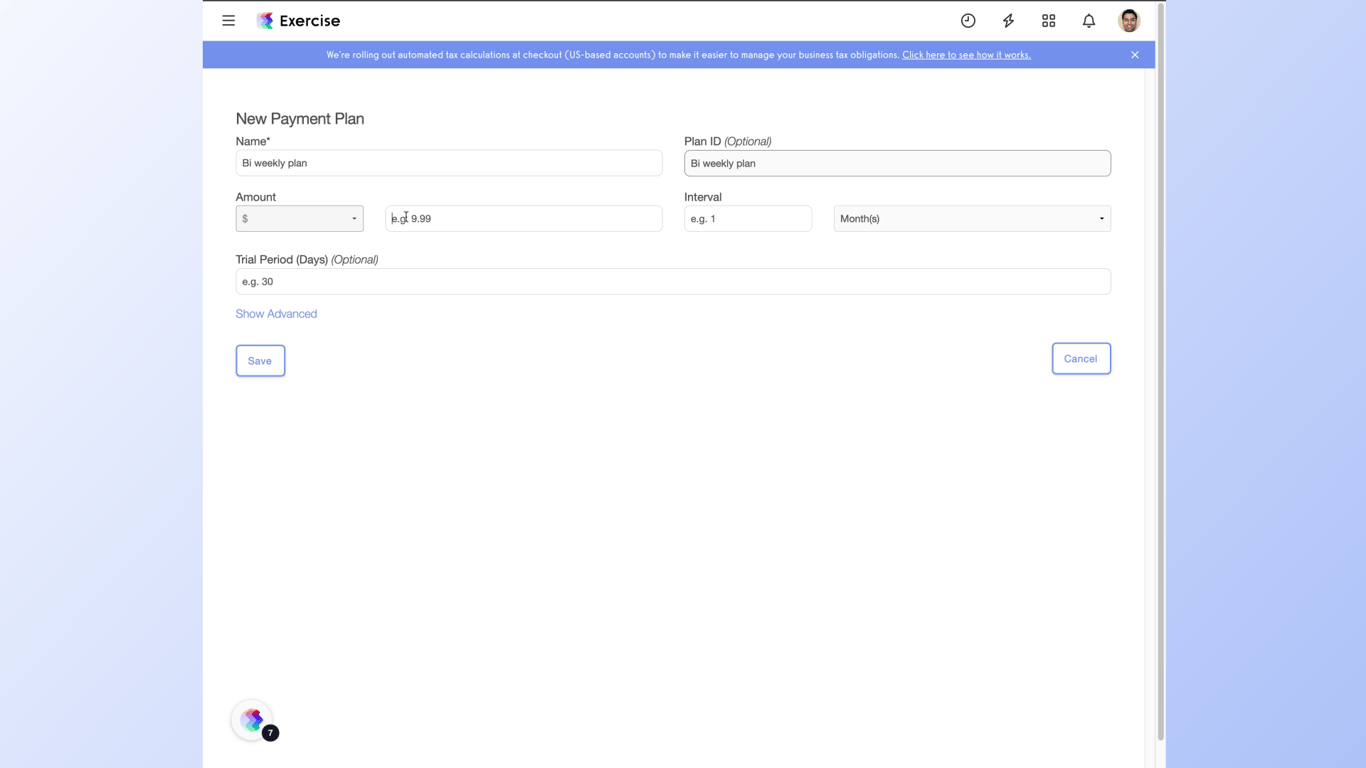Click the 'Name*' label
1366x768 pixels.
(x=253, y=142)
